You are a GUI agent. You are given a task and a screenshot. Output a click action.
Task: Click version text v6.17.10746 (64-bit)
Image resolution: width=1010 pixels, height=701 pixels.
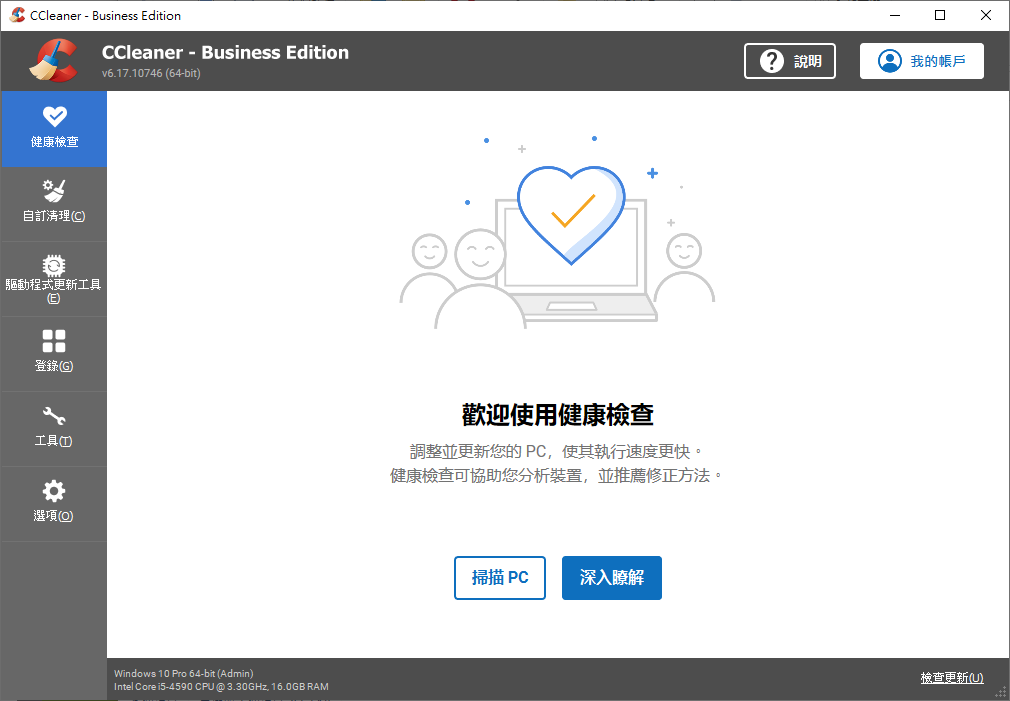pyautogui.click(x=151, y=73)
